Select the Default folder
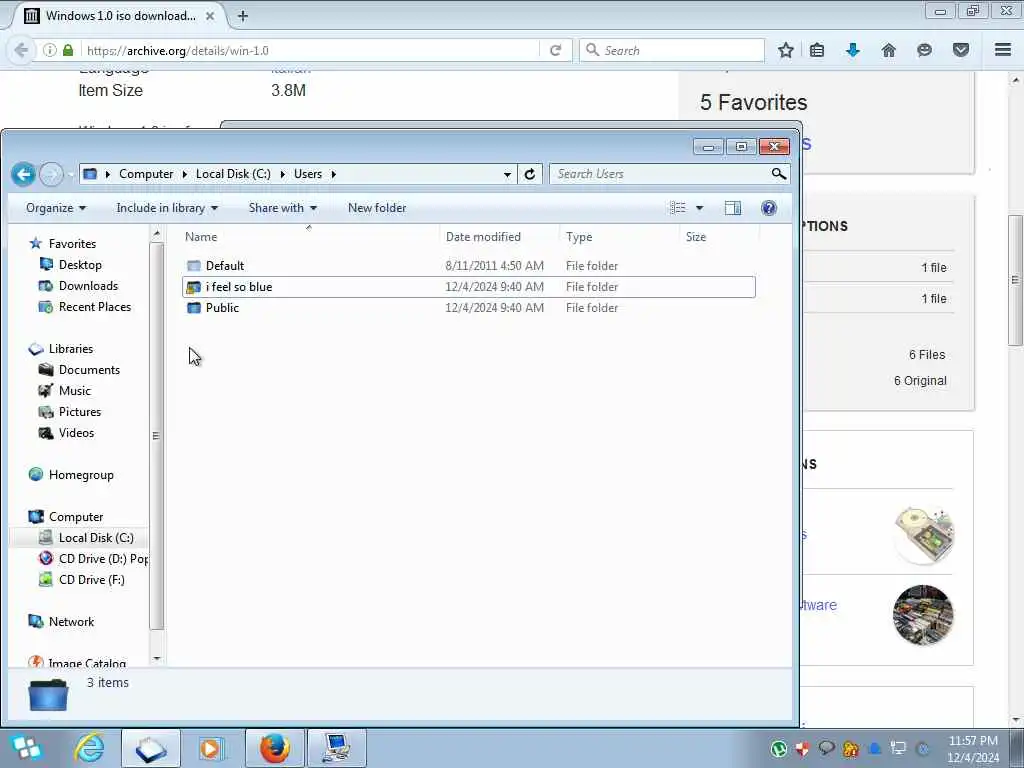The width and height of the screenshot is (1024, 768). tap(469, 266)
